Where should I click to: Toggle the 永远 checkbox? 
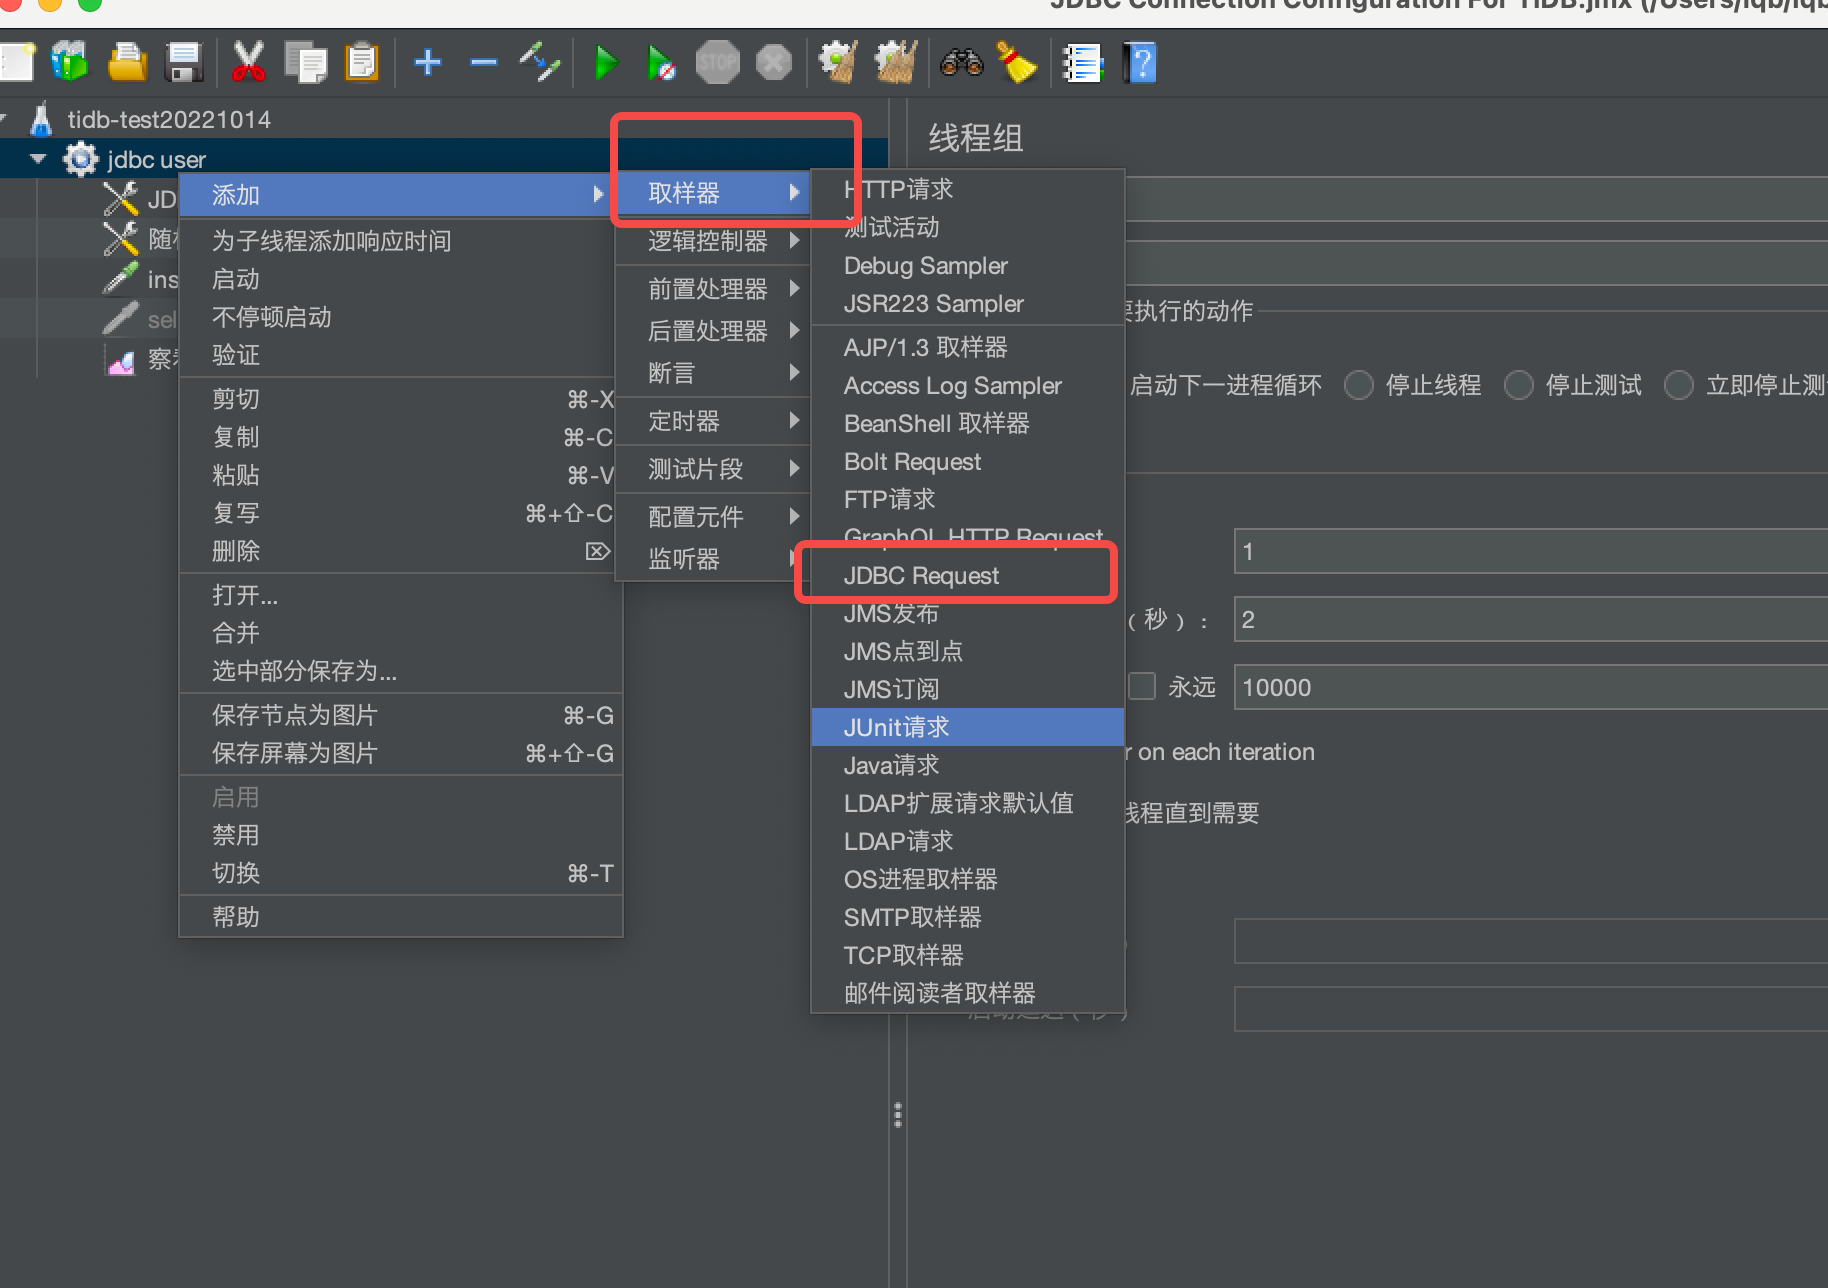tap(1142, 686)
